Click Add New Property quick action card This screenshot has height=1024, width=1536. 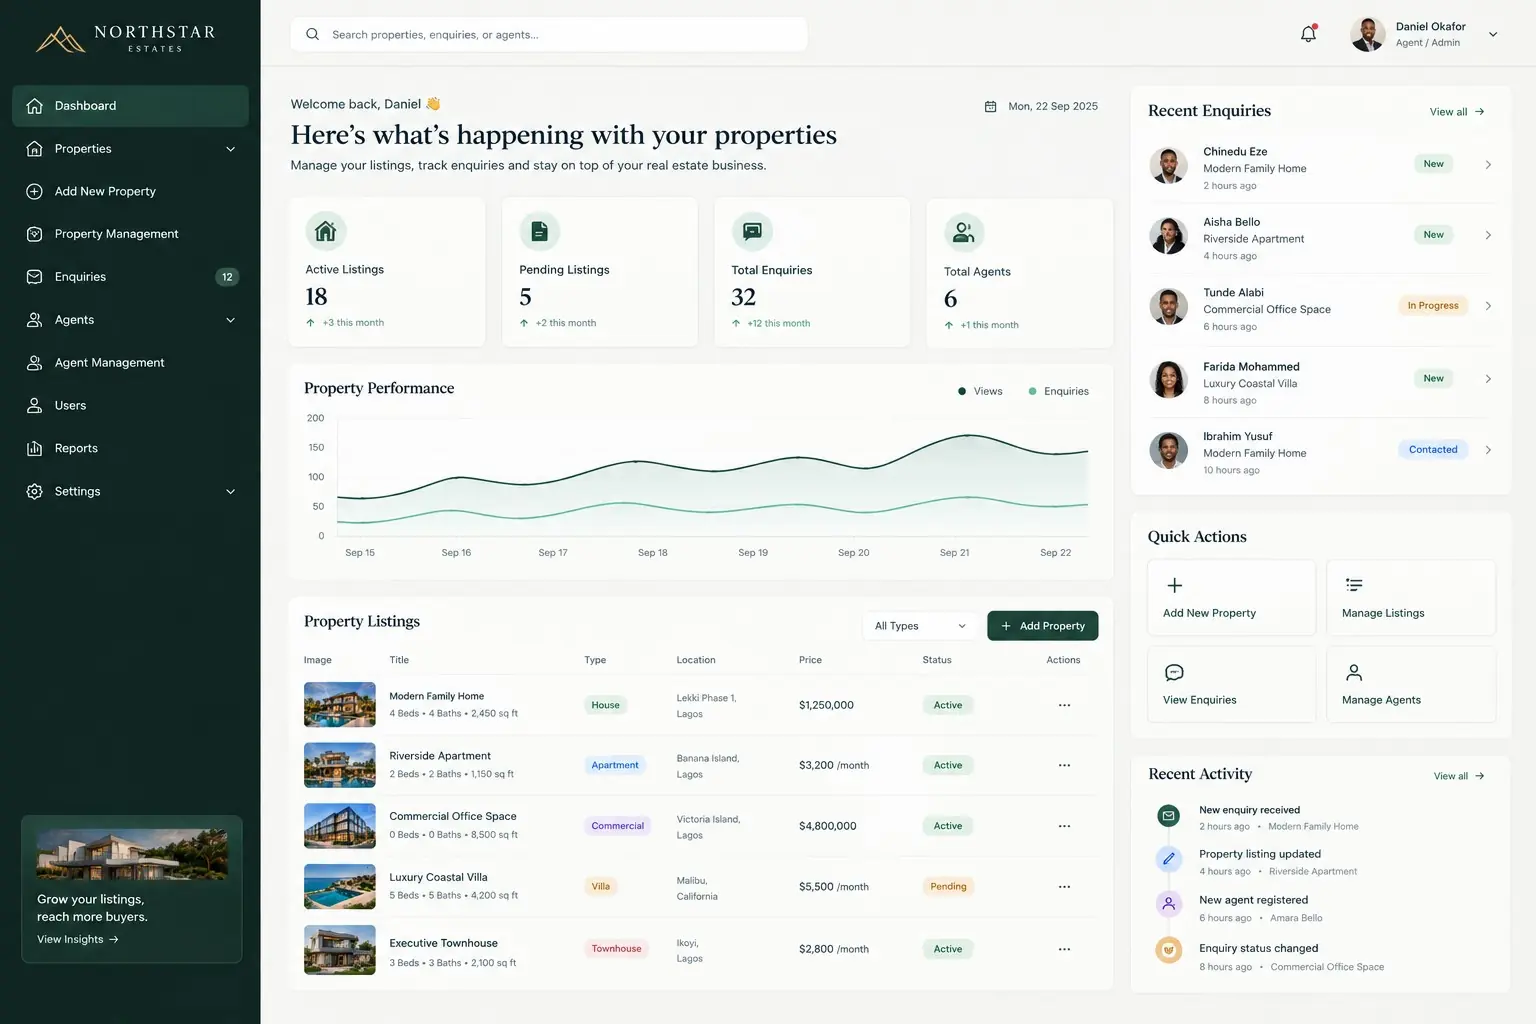(x=1232, y=598)
